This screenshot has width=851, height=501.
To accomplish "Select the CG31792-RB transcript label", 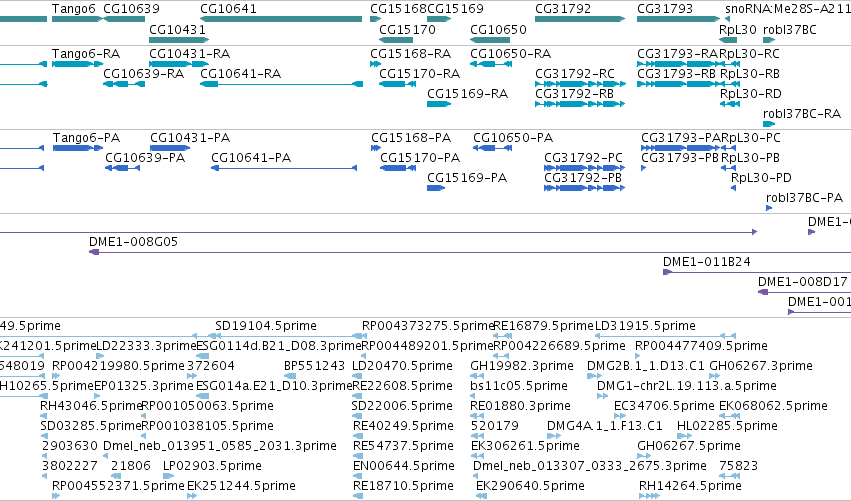I will (574, 94).
